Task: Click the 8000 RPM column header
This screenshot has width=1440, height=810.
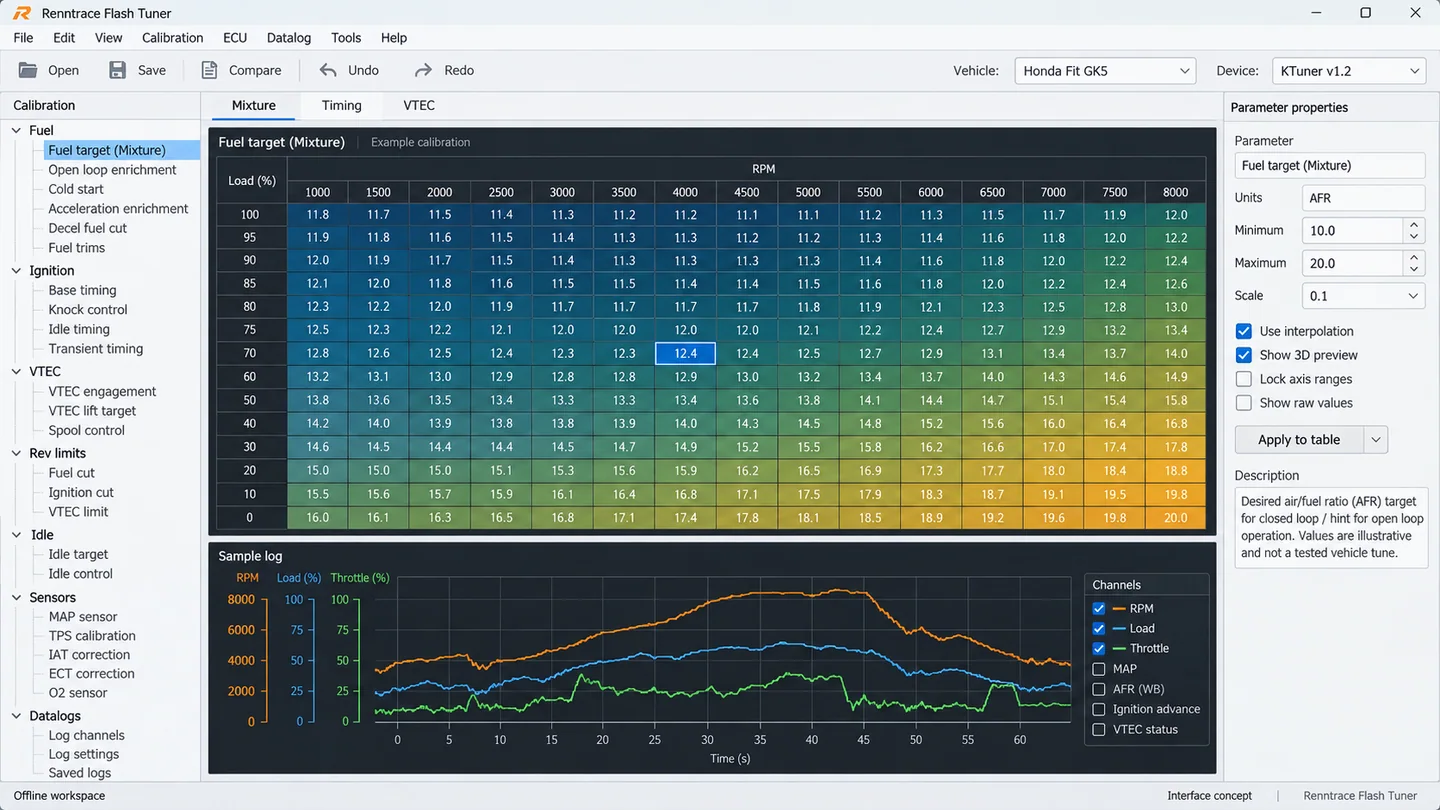Action: [1176, 192]
